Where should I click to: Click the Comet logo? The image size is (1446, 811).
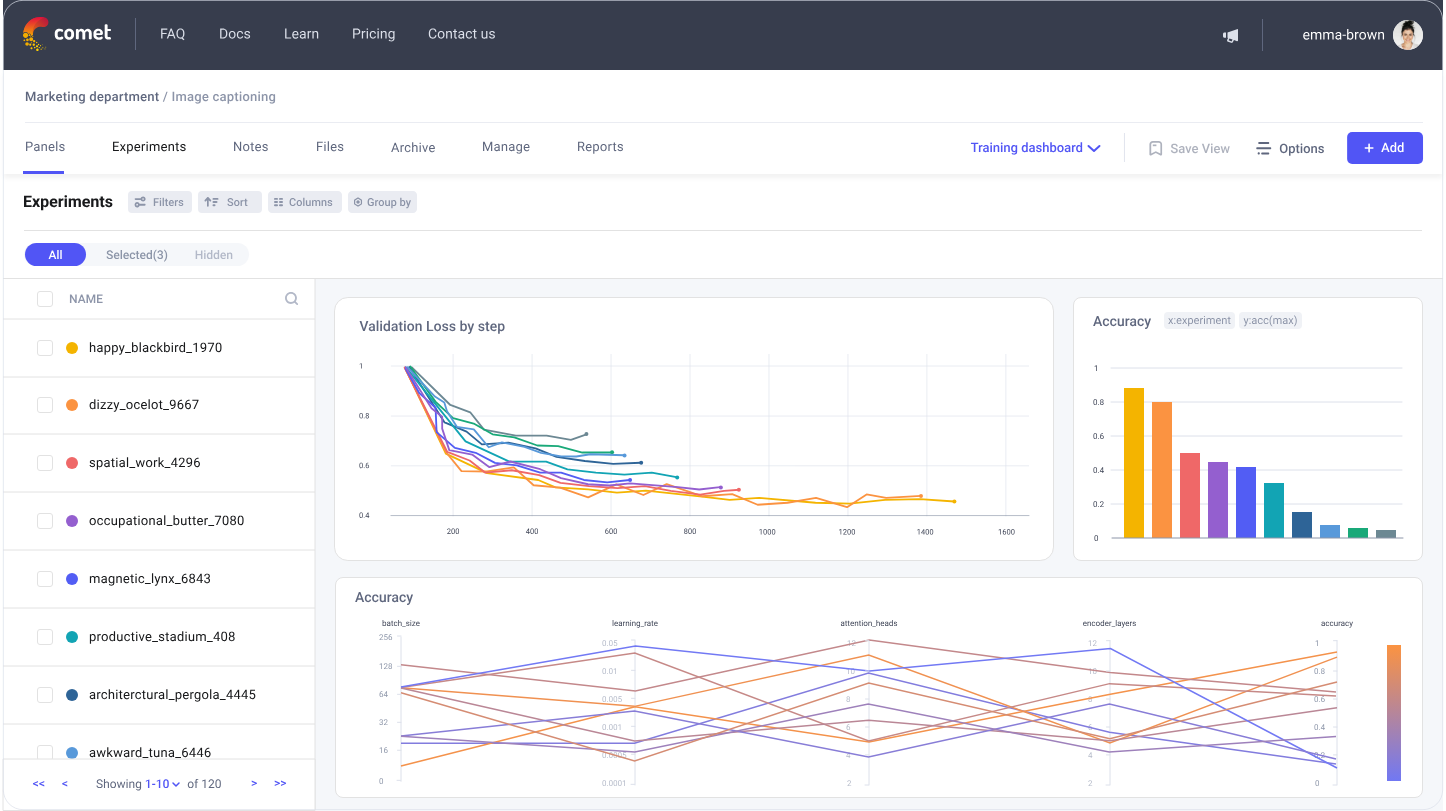(67, 34)
